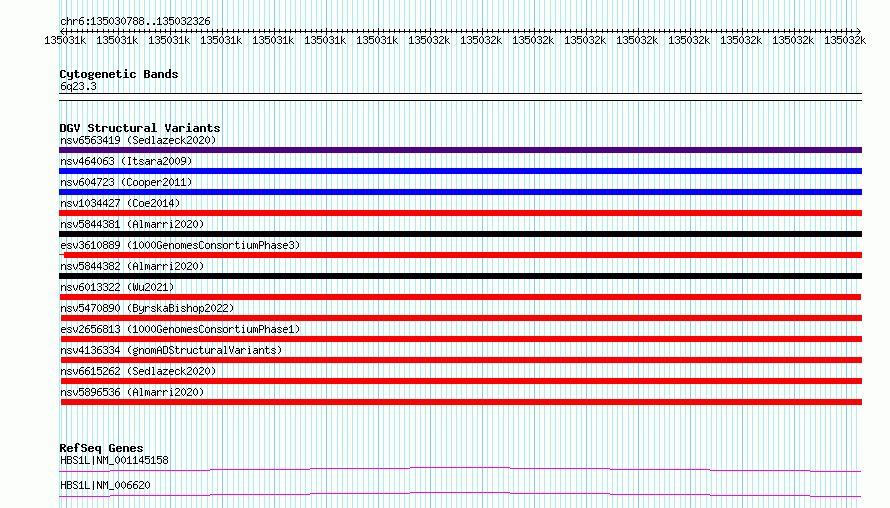Image resolution: width=890 pixels, height=508 pixels.
Task: Open variant nsv604723 (Cooper2011) label
Action: (x=126, y=182)
